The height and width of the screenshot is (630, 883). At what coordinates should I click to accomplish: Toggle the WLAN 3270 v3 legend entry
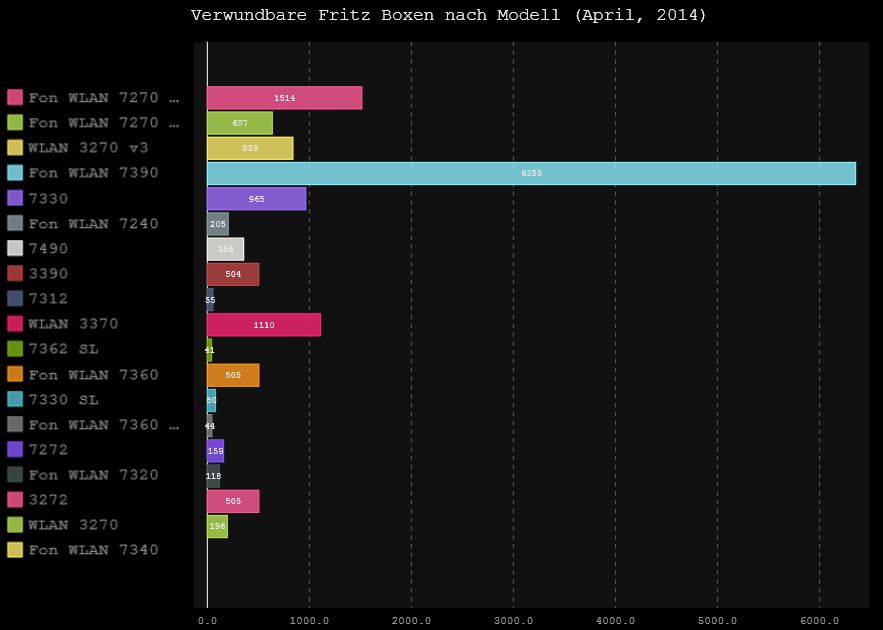(x=88, y=148)
